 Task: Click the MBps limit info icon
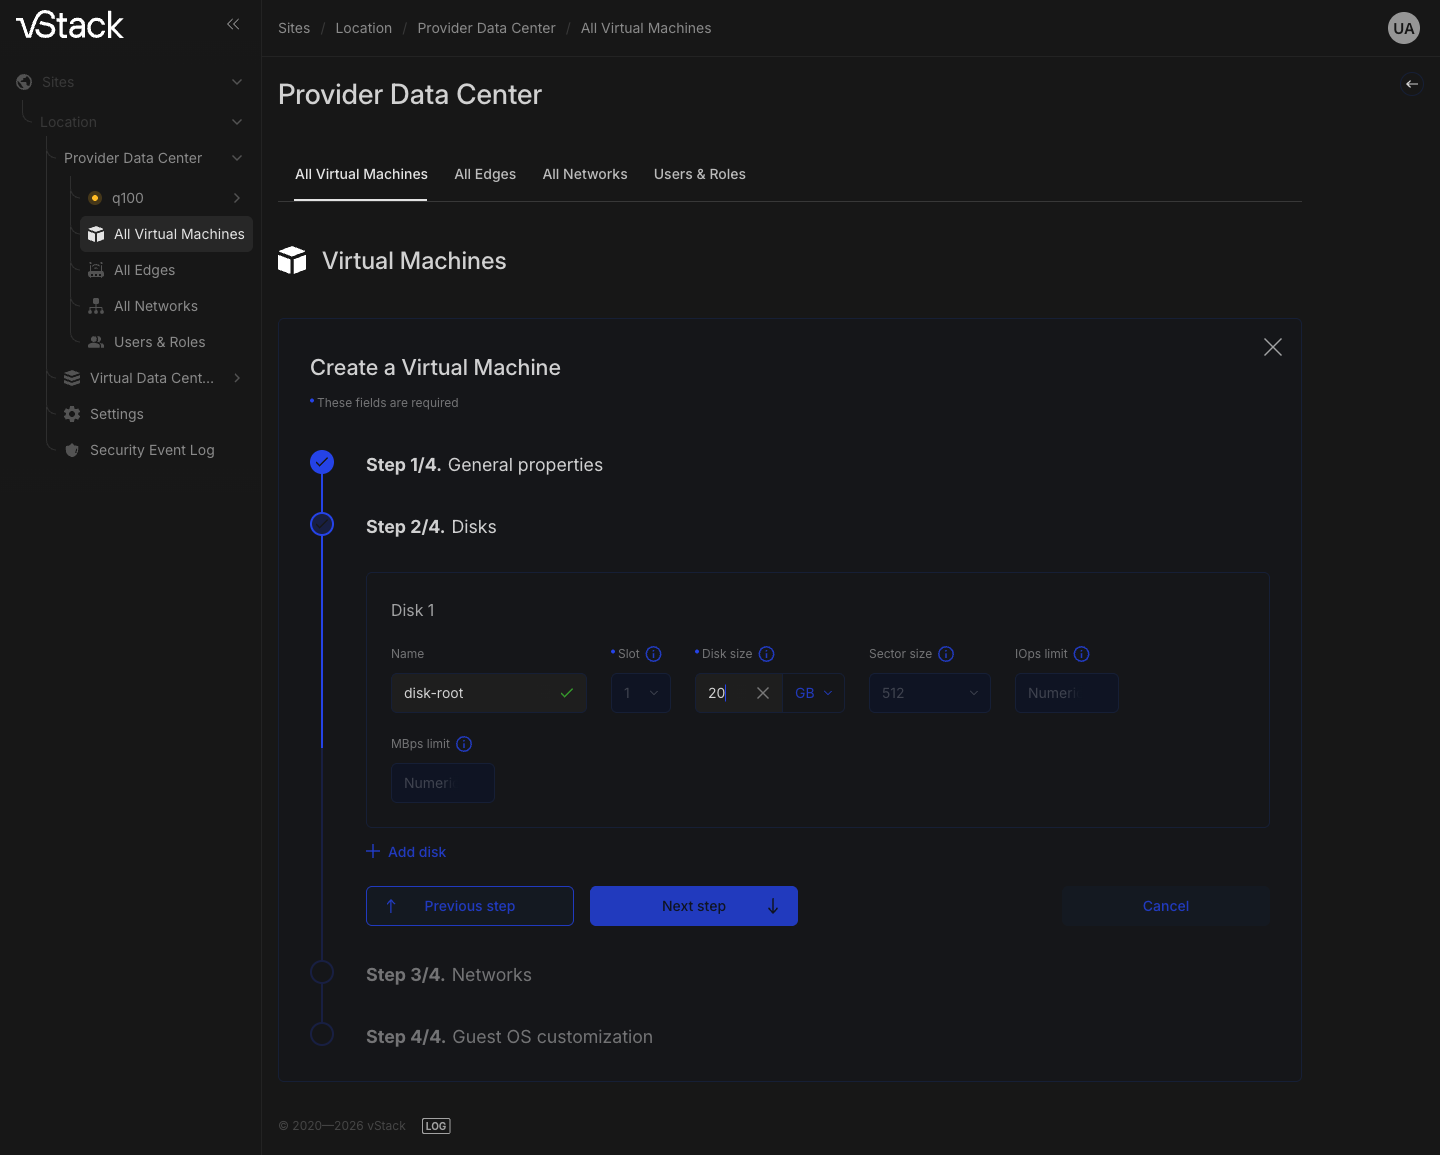click(x=464, y=744)
